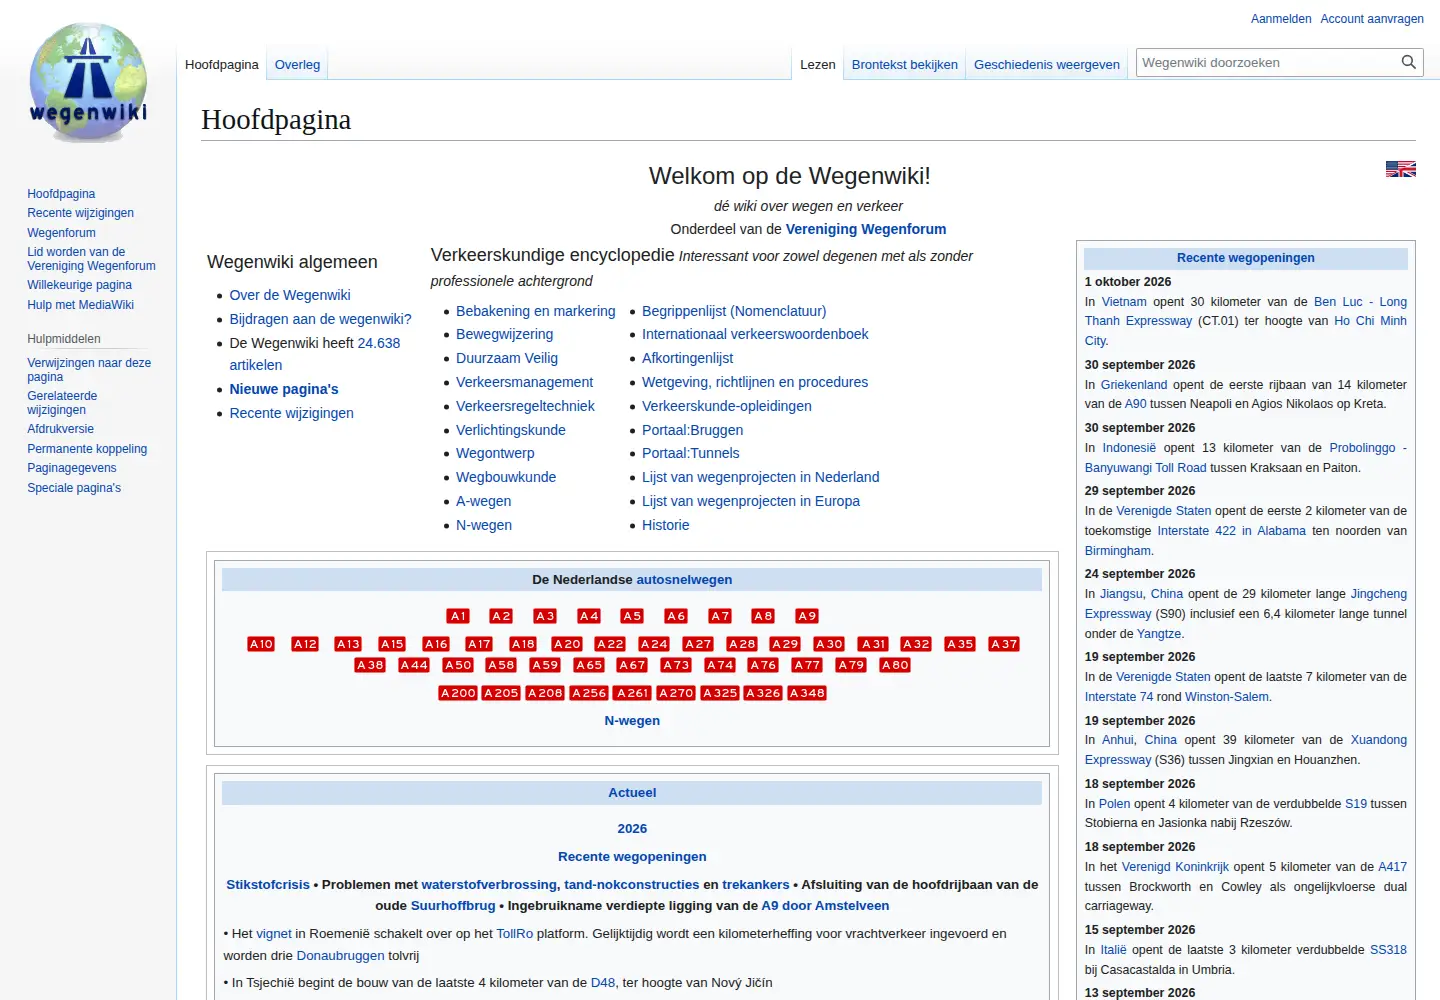This screenshot has height=1000, width=1440.
Task: Select the A16 motorway shield
Action: pos(436,644)
